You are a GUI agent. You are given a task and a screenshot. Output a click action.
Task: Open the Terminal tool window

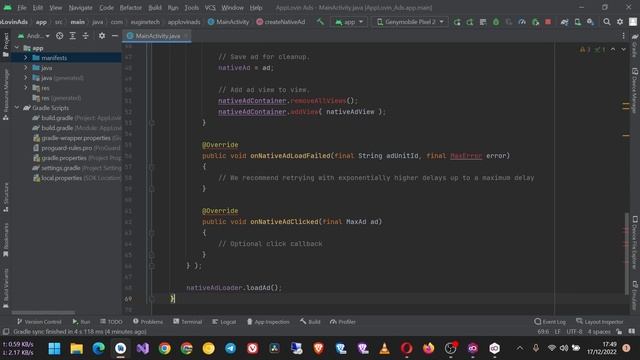pos(187,322)
